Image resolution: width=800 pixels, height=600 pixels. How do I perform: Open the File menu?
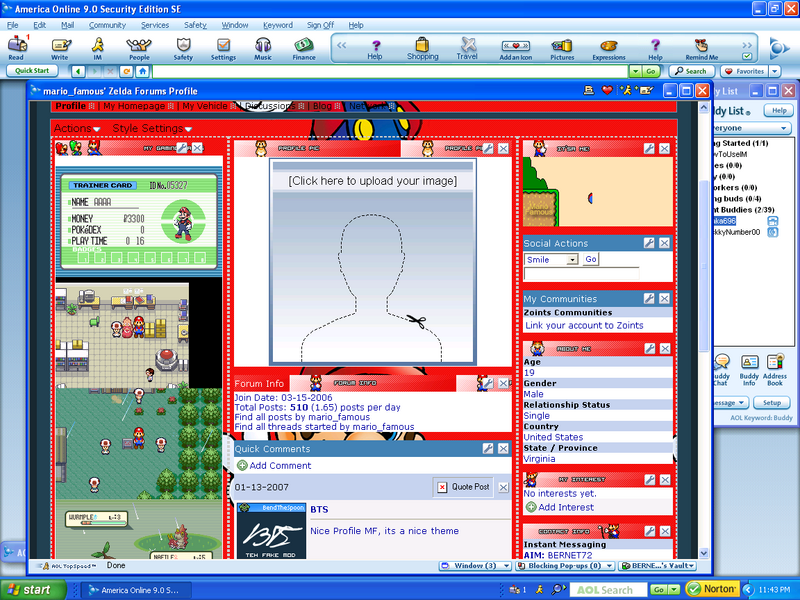12,25
